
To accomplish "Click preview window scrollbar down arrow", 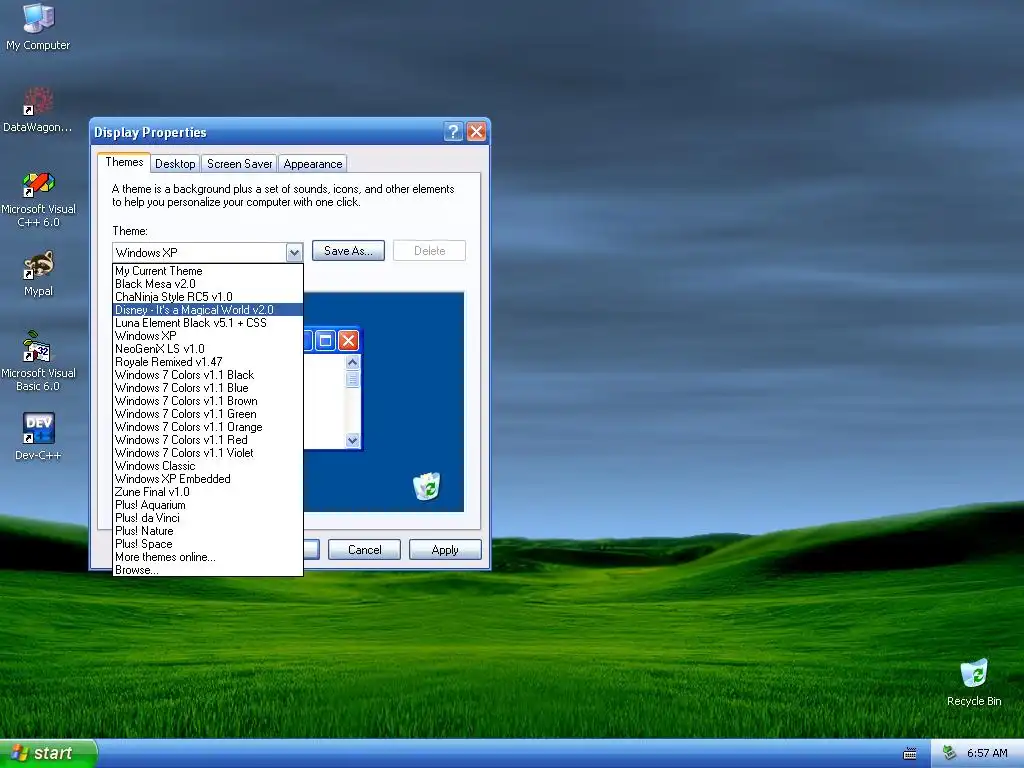I will (x=353, y=440).
